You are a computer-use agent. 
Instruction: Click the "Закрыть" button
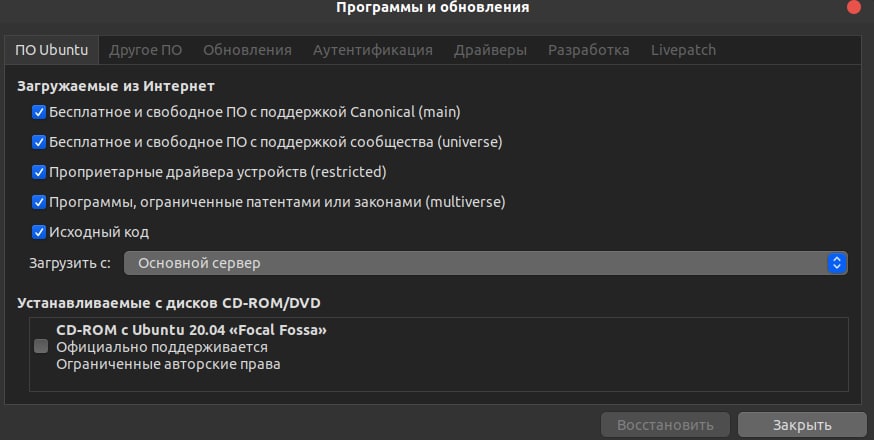pos(801,425)
